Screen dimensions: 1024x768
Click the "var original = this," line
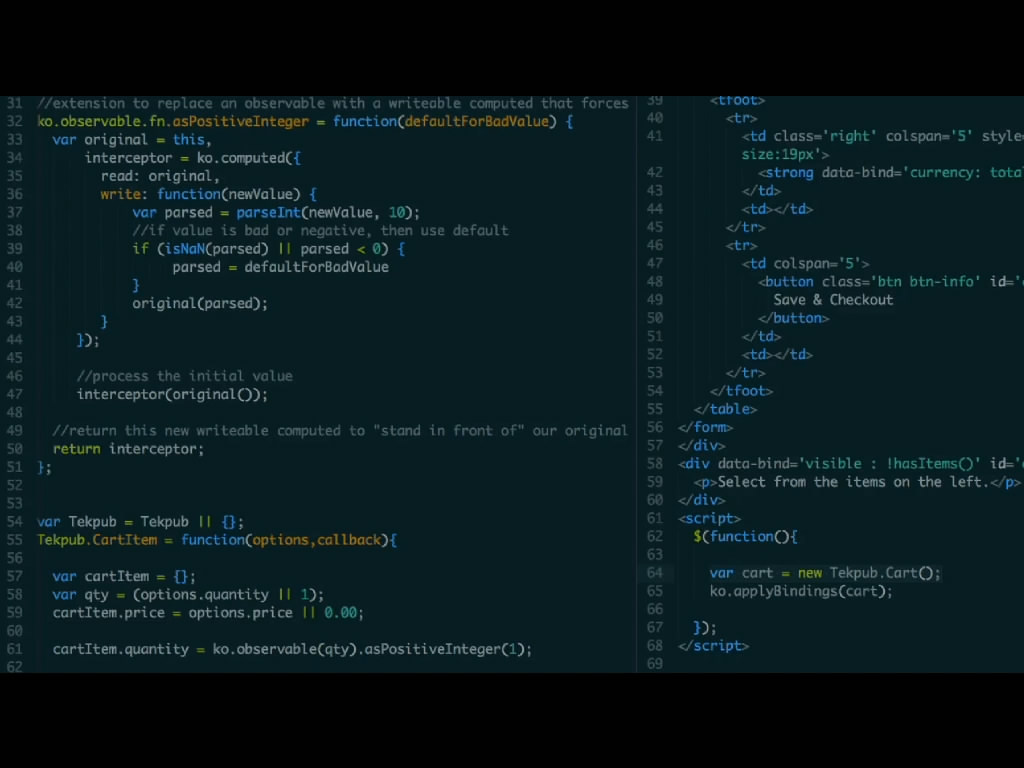click(132, 140)
